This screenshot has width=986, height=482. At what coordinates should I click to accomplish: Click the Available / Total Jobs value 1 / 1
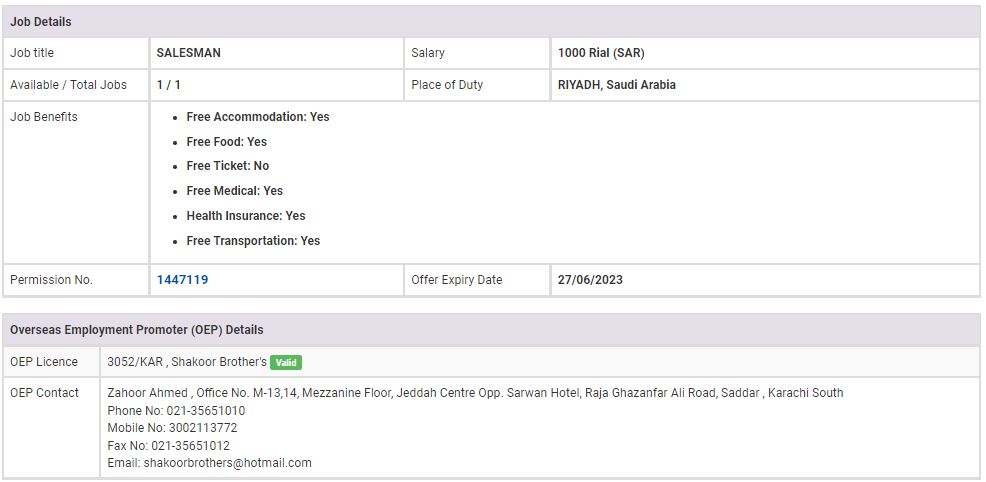[x=167, y=85]
